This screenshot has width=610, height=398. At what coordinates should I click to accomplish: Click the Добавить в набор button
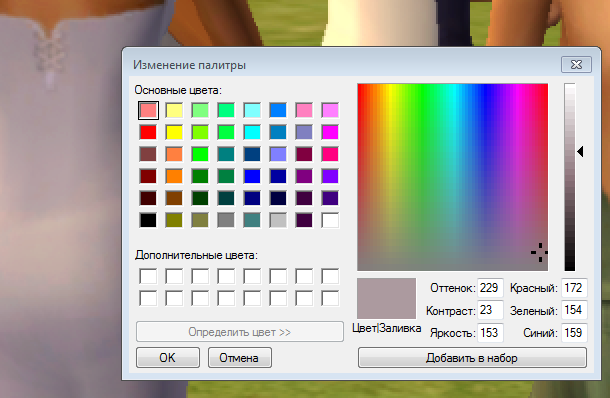472,358
